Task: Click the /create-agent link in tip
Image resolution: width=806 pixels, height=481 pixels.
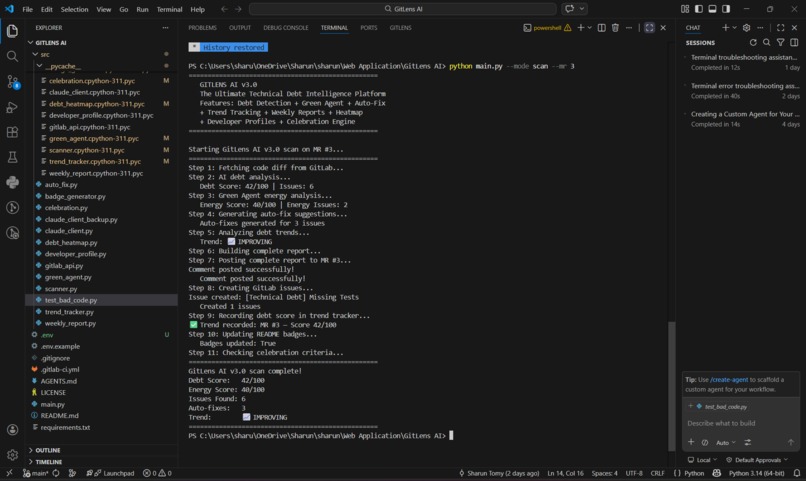Action: pos(729,380)
